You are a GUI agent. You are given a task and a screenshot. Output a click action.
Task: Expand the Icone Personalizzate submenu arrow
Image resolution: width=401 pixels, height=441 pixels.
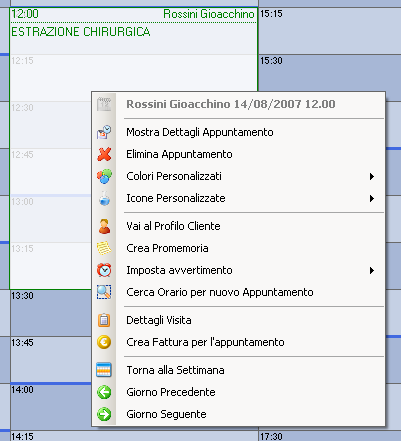[x=372, y=198]
